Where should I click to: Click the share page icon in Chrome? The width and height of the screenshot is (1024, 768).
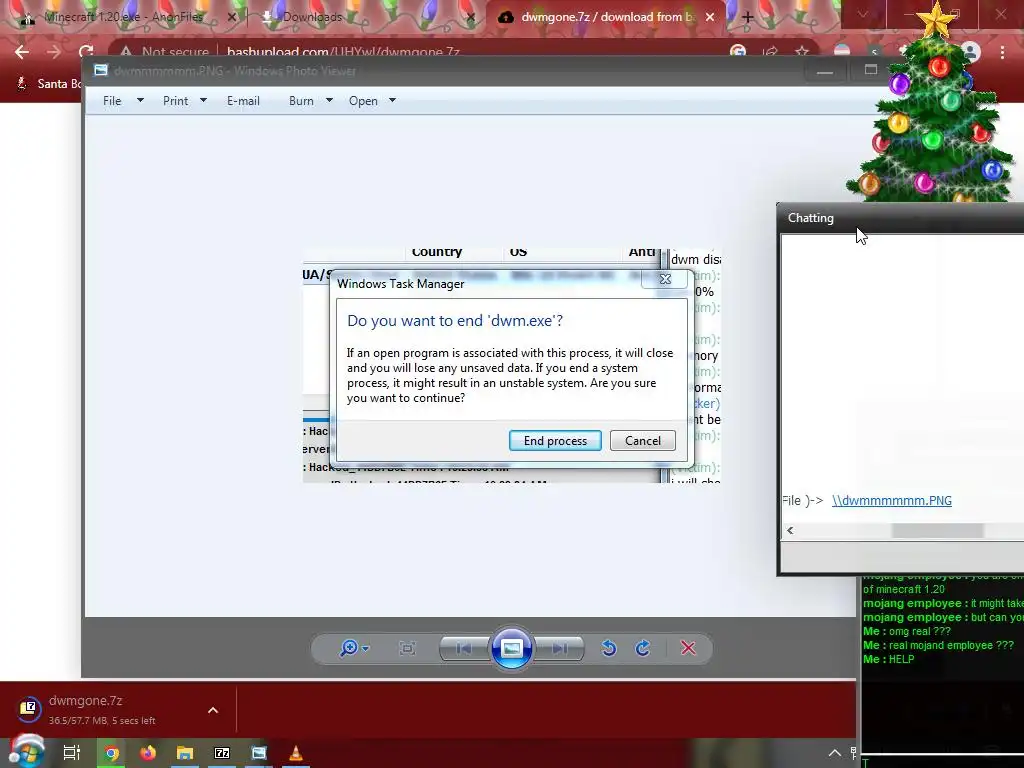coord(770,52)
